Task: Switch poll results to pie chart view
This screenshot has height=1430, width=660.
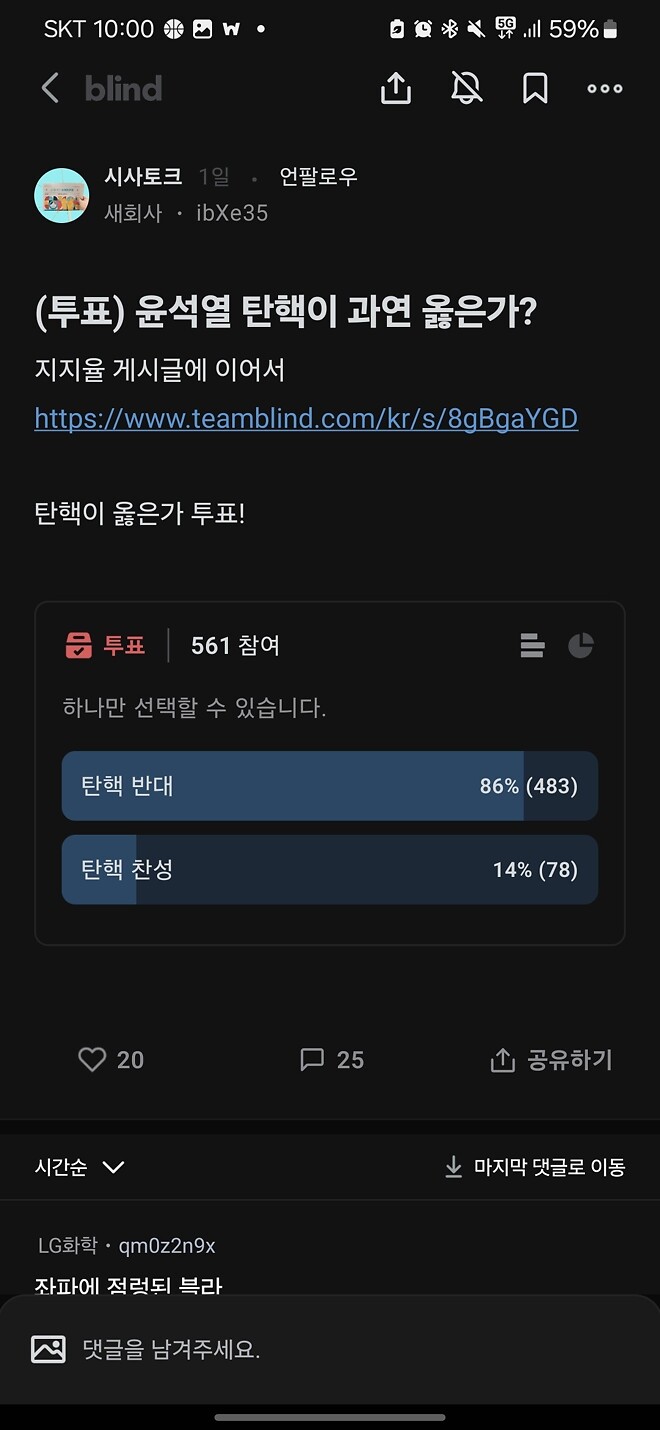Action: pos(581,646)
